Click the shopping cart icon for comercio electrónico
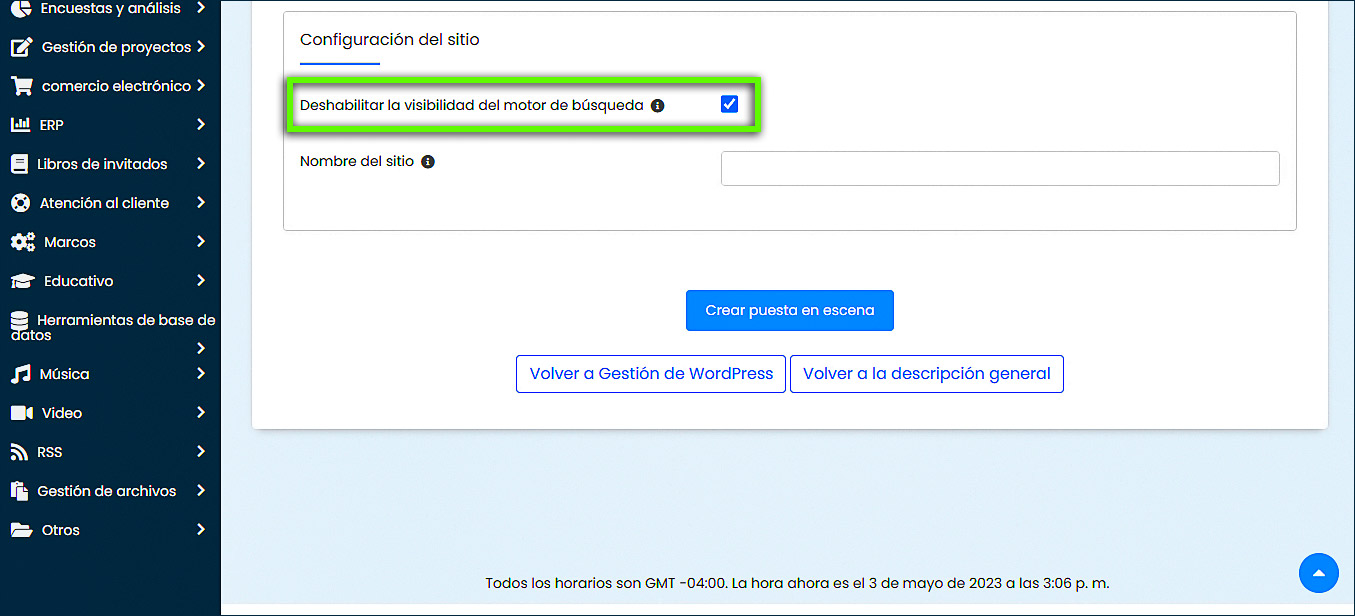This screenshot has width=1355, height=616. 21,86
